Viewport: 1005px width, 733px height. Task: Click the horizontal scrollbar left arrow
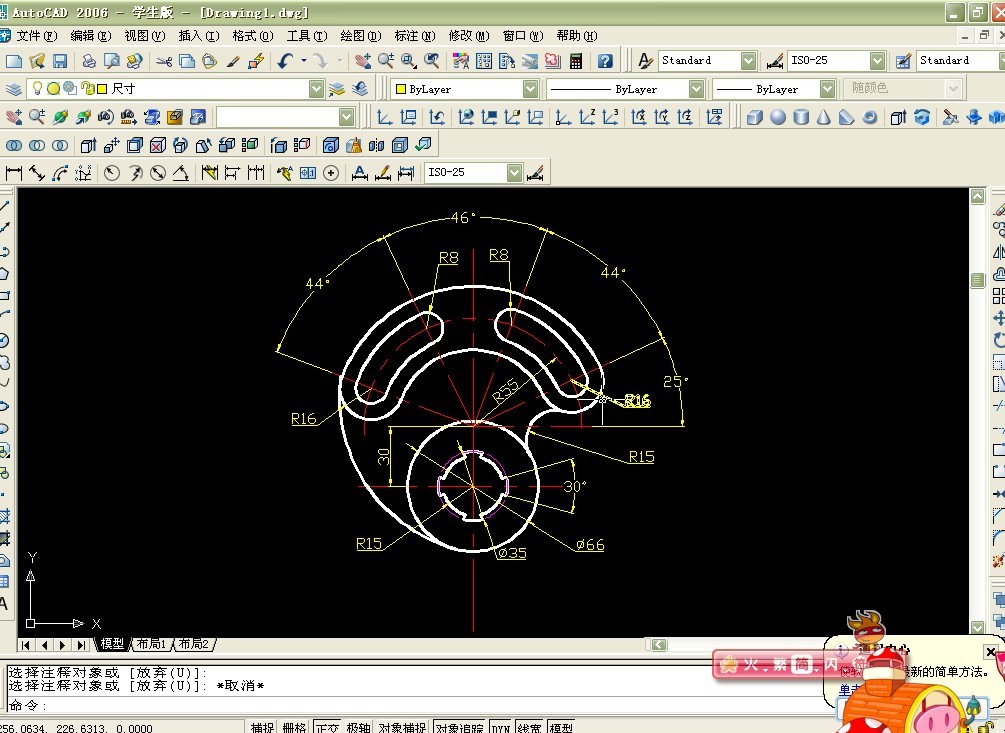[x=659, y=645]
